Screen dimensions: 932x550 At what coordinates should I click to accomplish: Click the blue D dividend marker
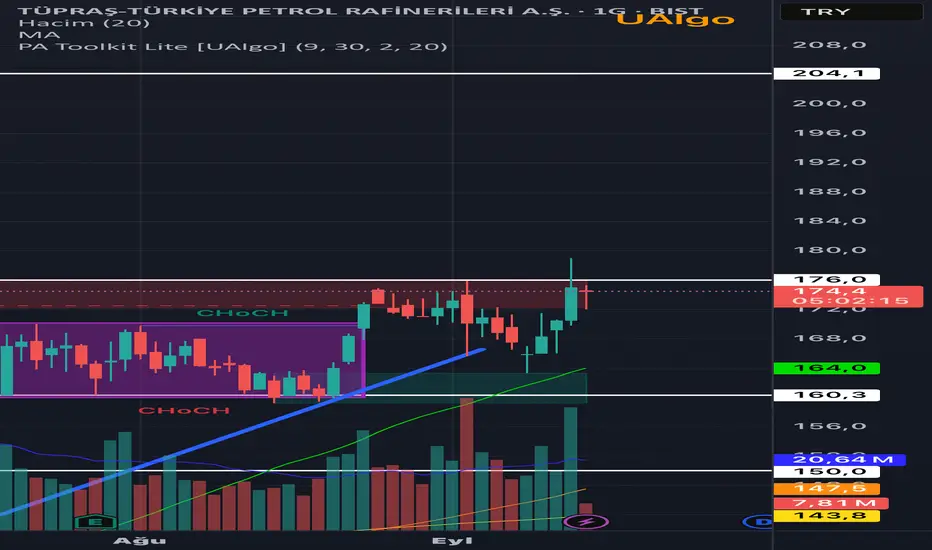(758, 522)
